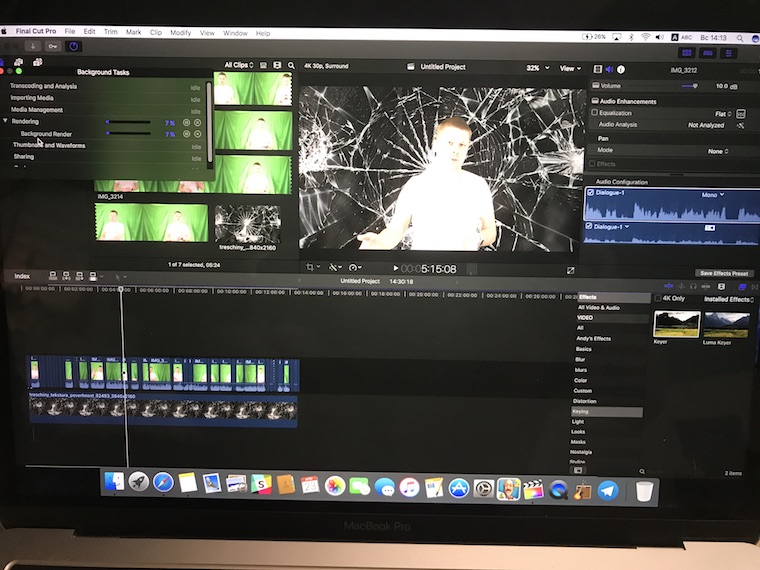The height and width of the screenshot is (570, 760).
Task: Click the insert clip edit icon
Action: [x=66, y=276]
